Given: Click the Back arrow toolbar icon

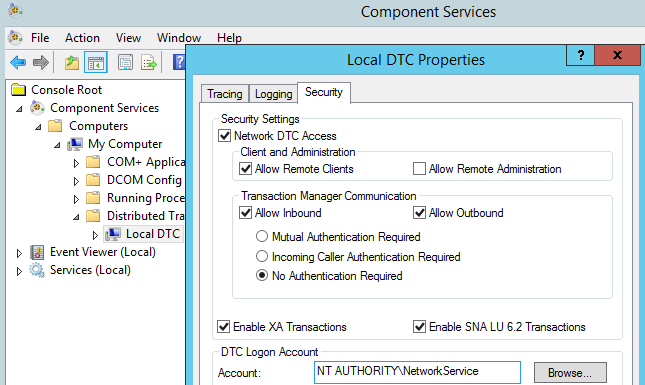Looking at the screenshot, I should coord(18,63).
